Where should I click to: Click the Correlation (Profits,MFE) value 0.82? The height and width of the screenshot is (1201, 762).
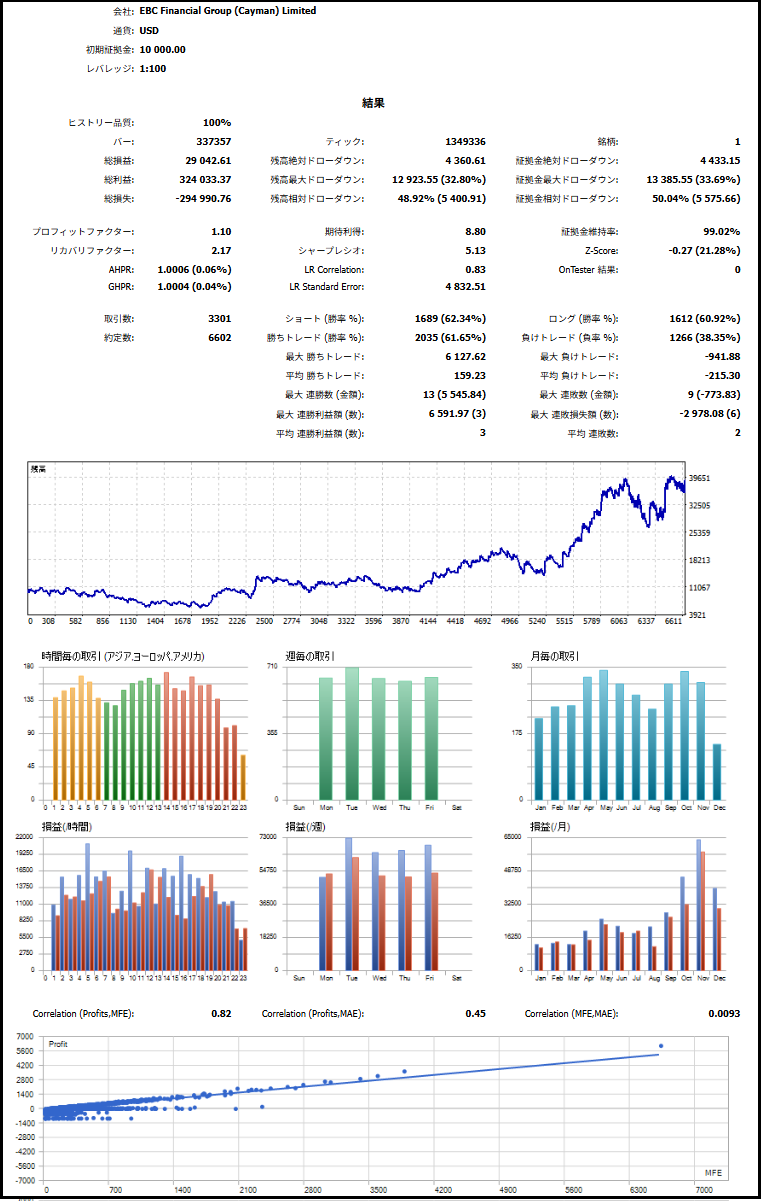click(221, 1014)
